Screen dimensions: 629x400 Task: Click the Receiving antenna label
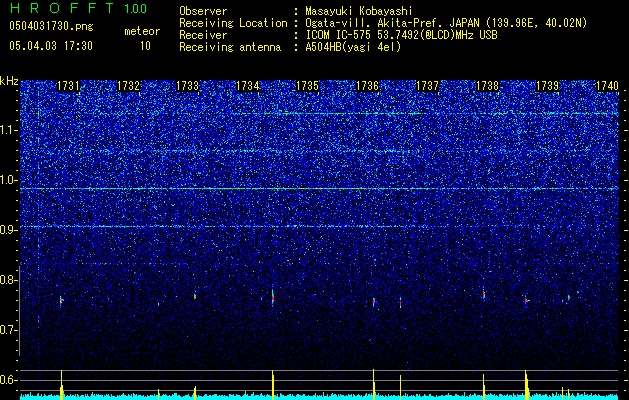tap(230, 47)
